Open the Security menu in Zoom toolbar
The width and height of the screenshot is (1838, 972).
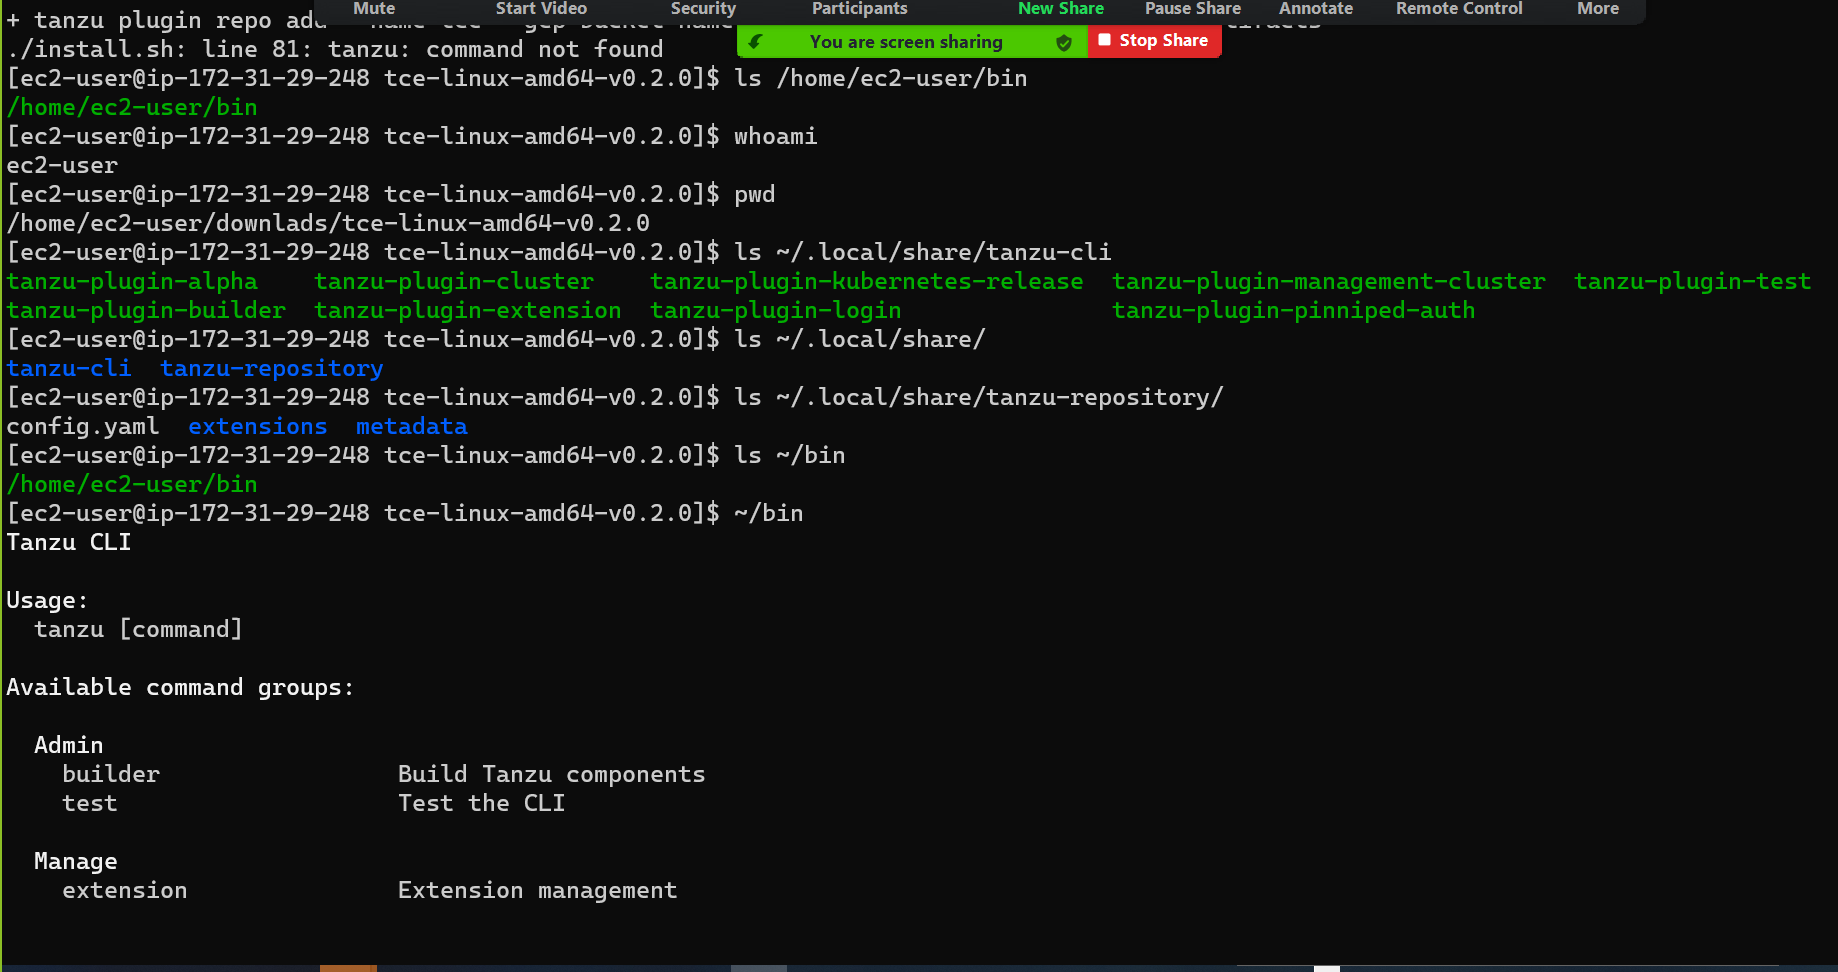coord(703,9)
